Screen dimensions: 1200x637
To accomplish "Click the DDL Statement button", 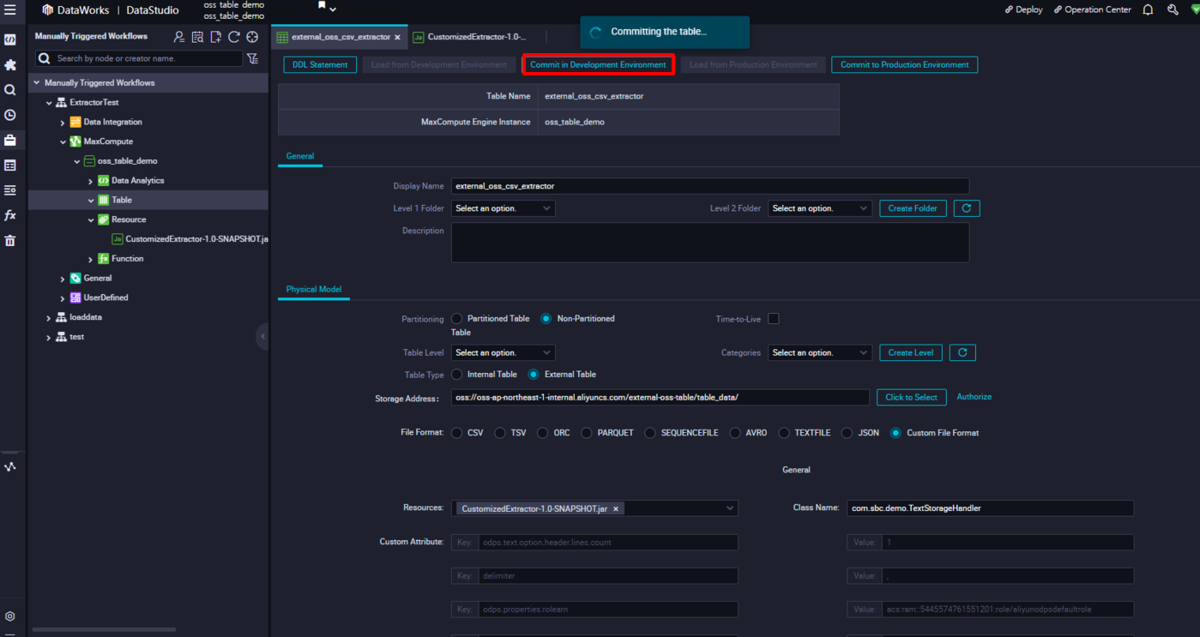I will 320,64.
